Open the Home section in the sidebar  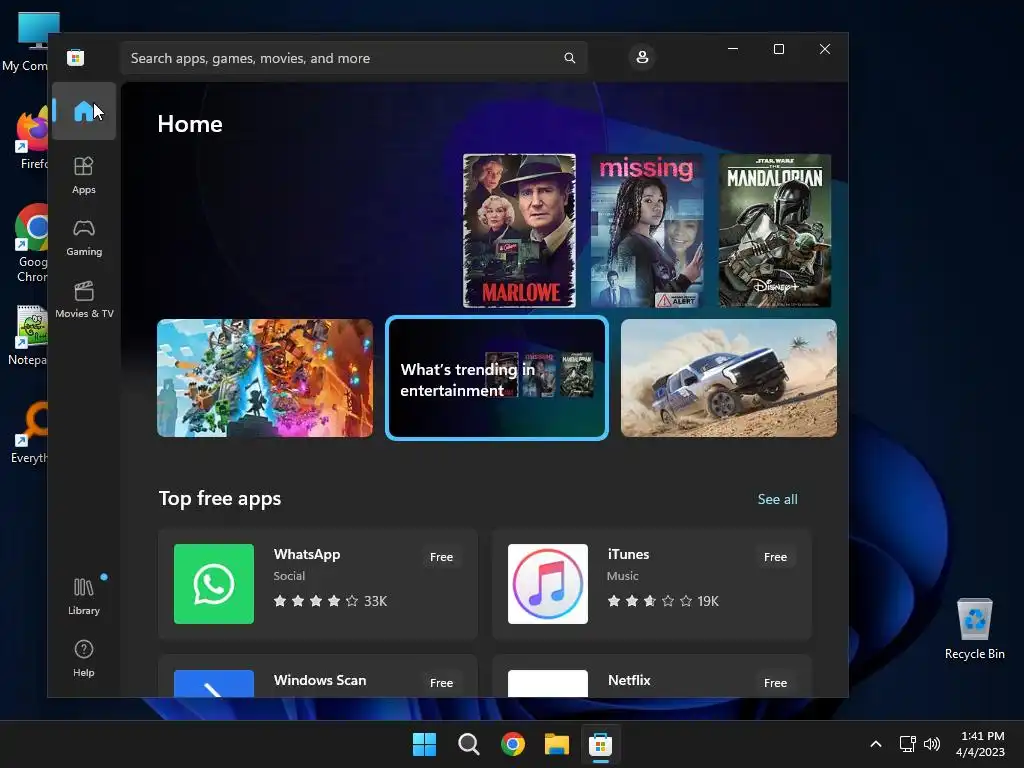click(x=84, y=111)
